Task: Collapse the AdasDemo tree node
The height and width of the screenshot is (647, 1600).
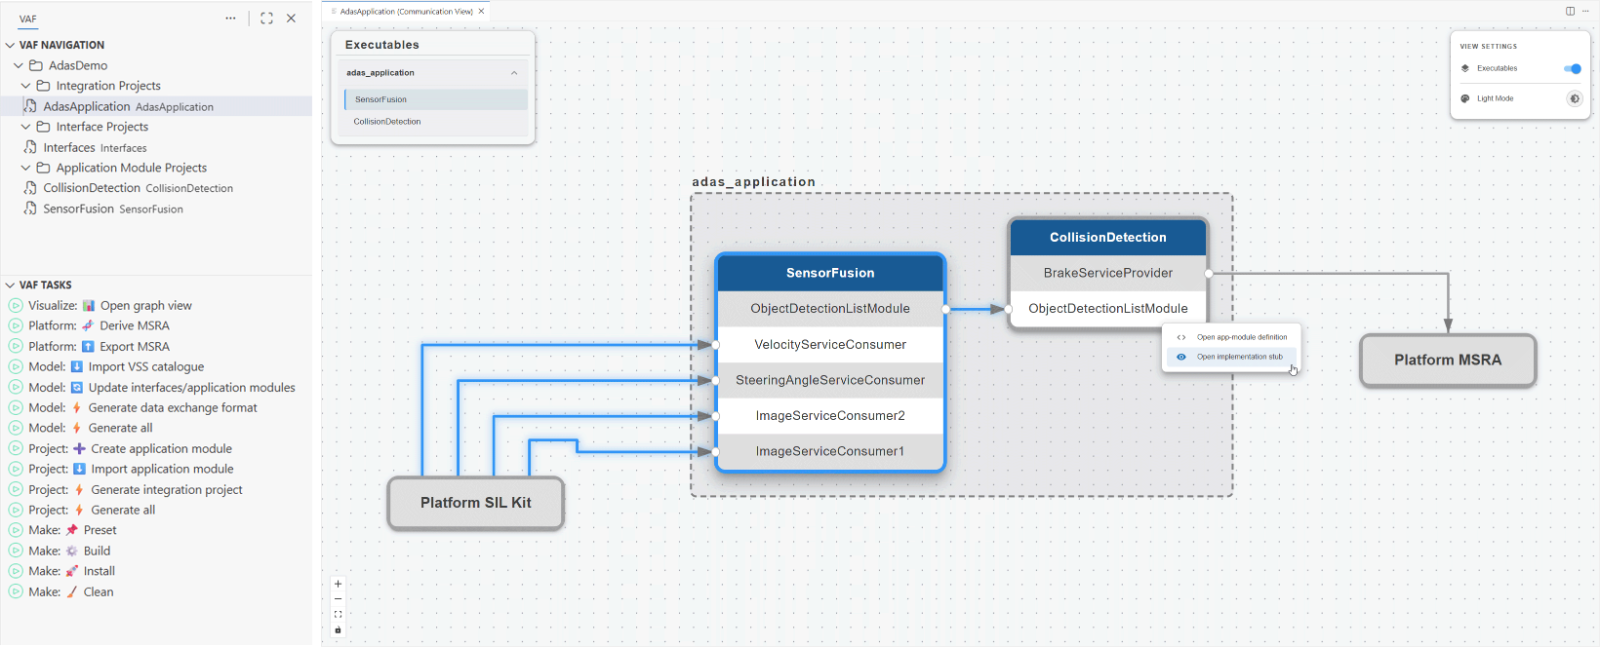Action: point(18,65)
